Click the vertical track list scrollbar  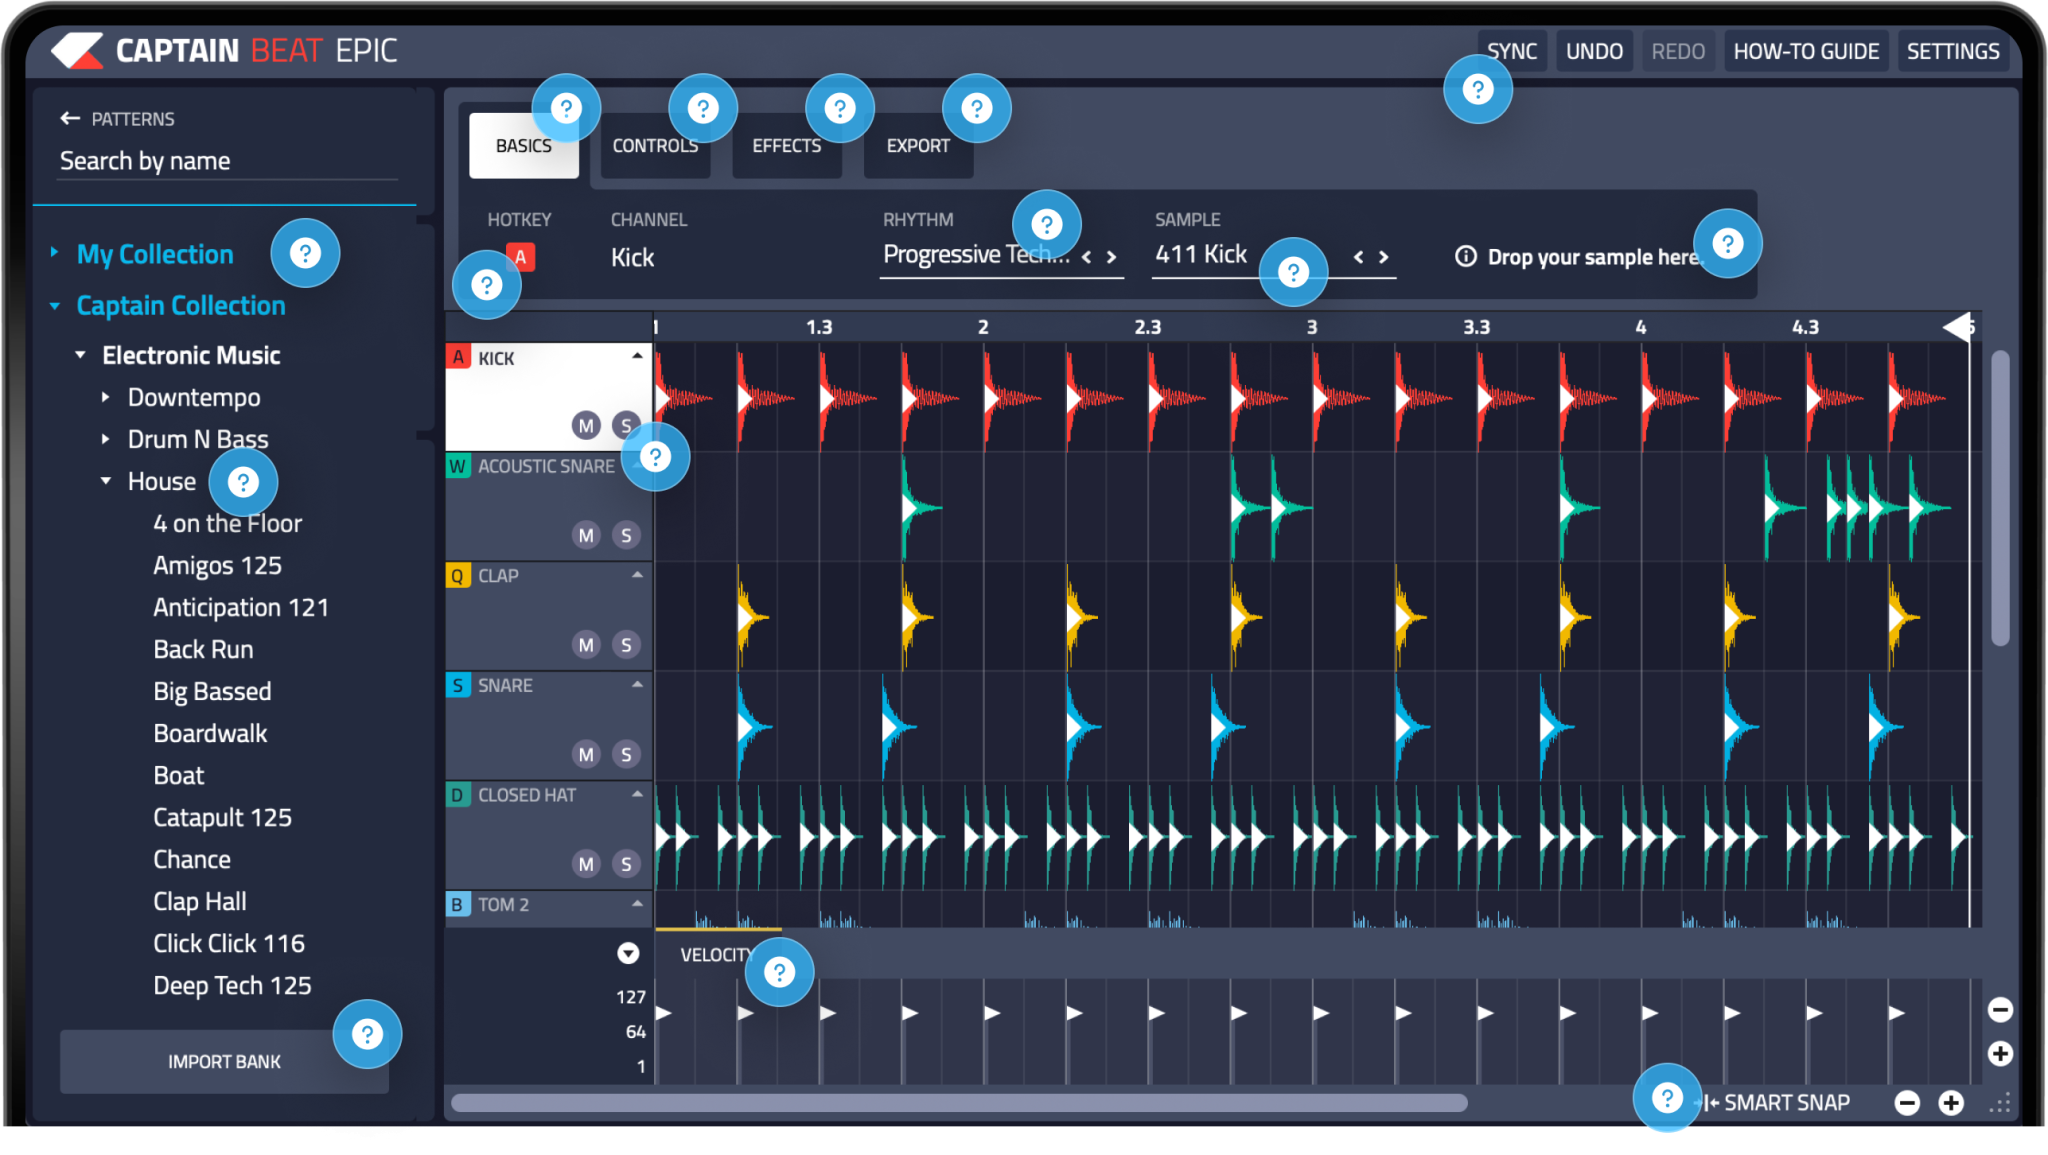tap(2000, 498)
